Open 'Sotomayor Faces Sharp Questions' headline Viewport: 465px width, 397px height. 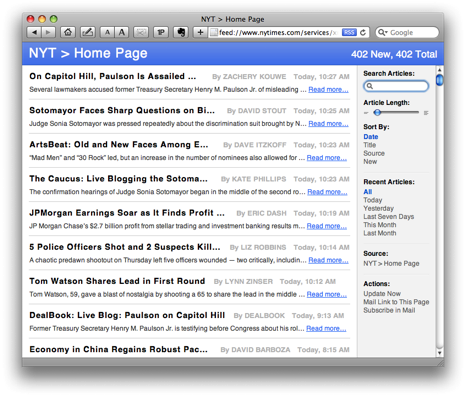[x=122, y=110]
